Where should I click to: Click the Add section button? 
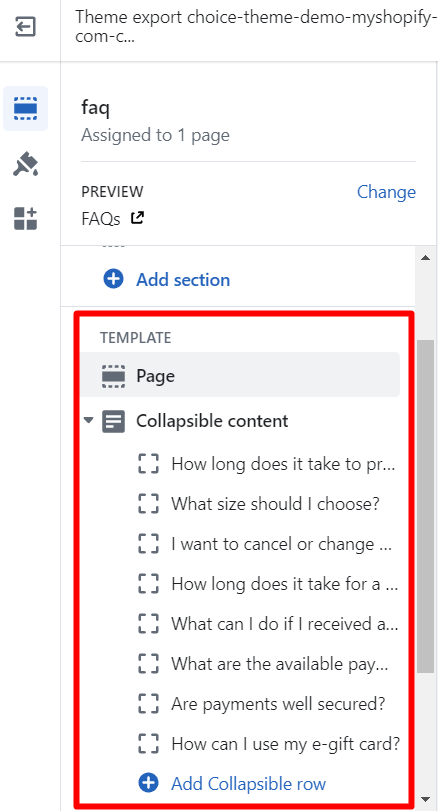pos(167,280)
